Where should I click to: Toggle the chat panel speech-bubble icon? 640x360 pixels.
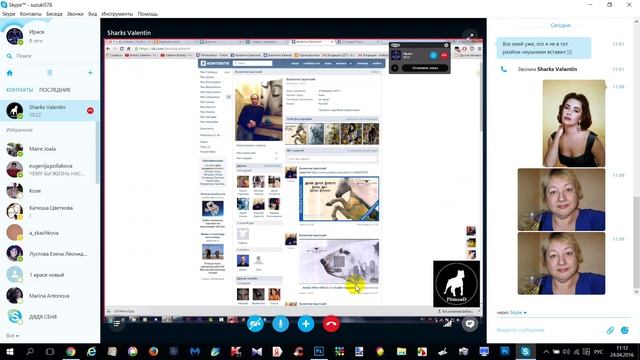click(x=470, y=324)
